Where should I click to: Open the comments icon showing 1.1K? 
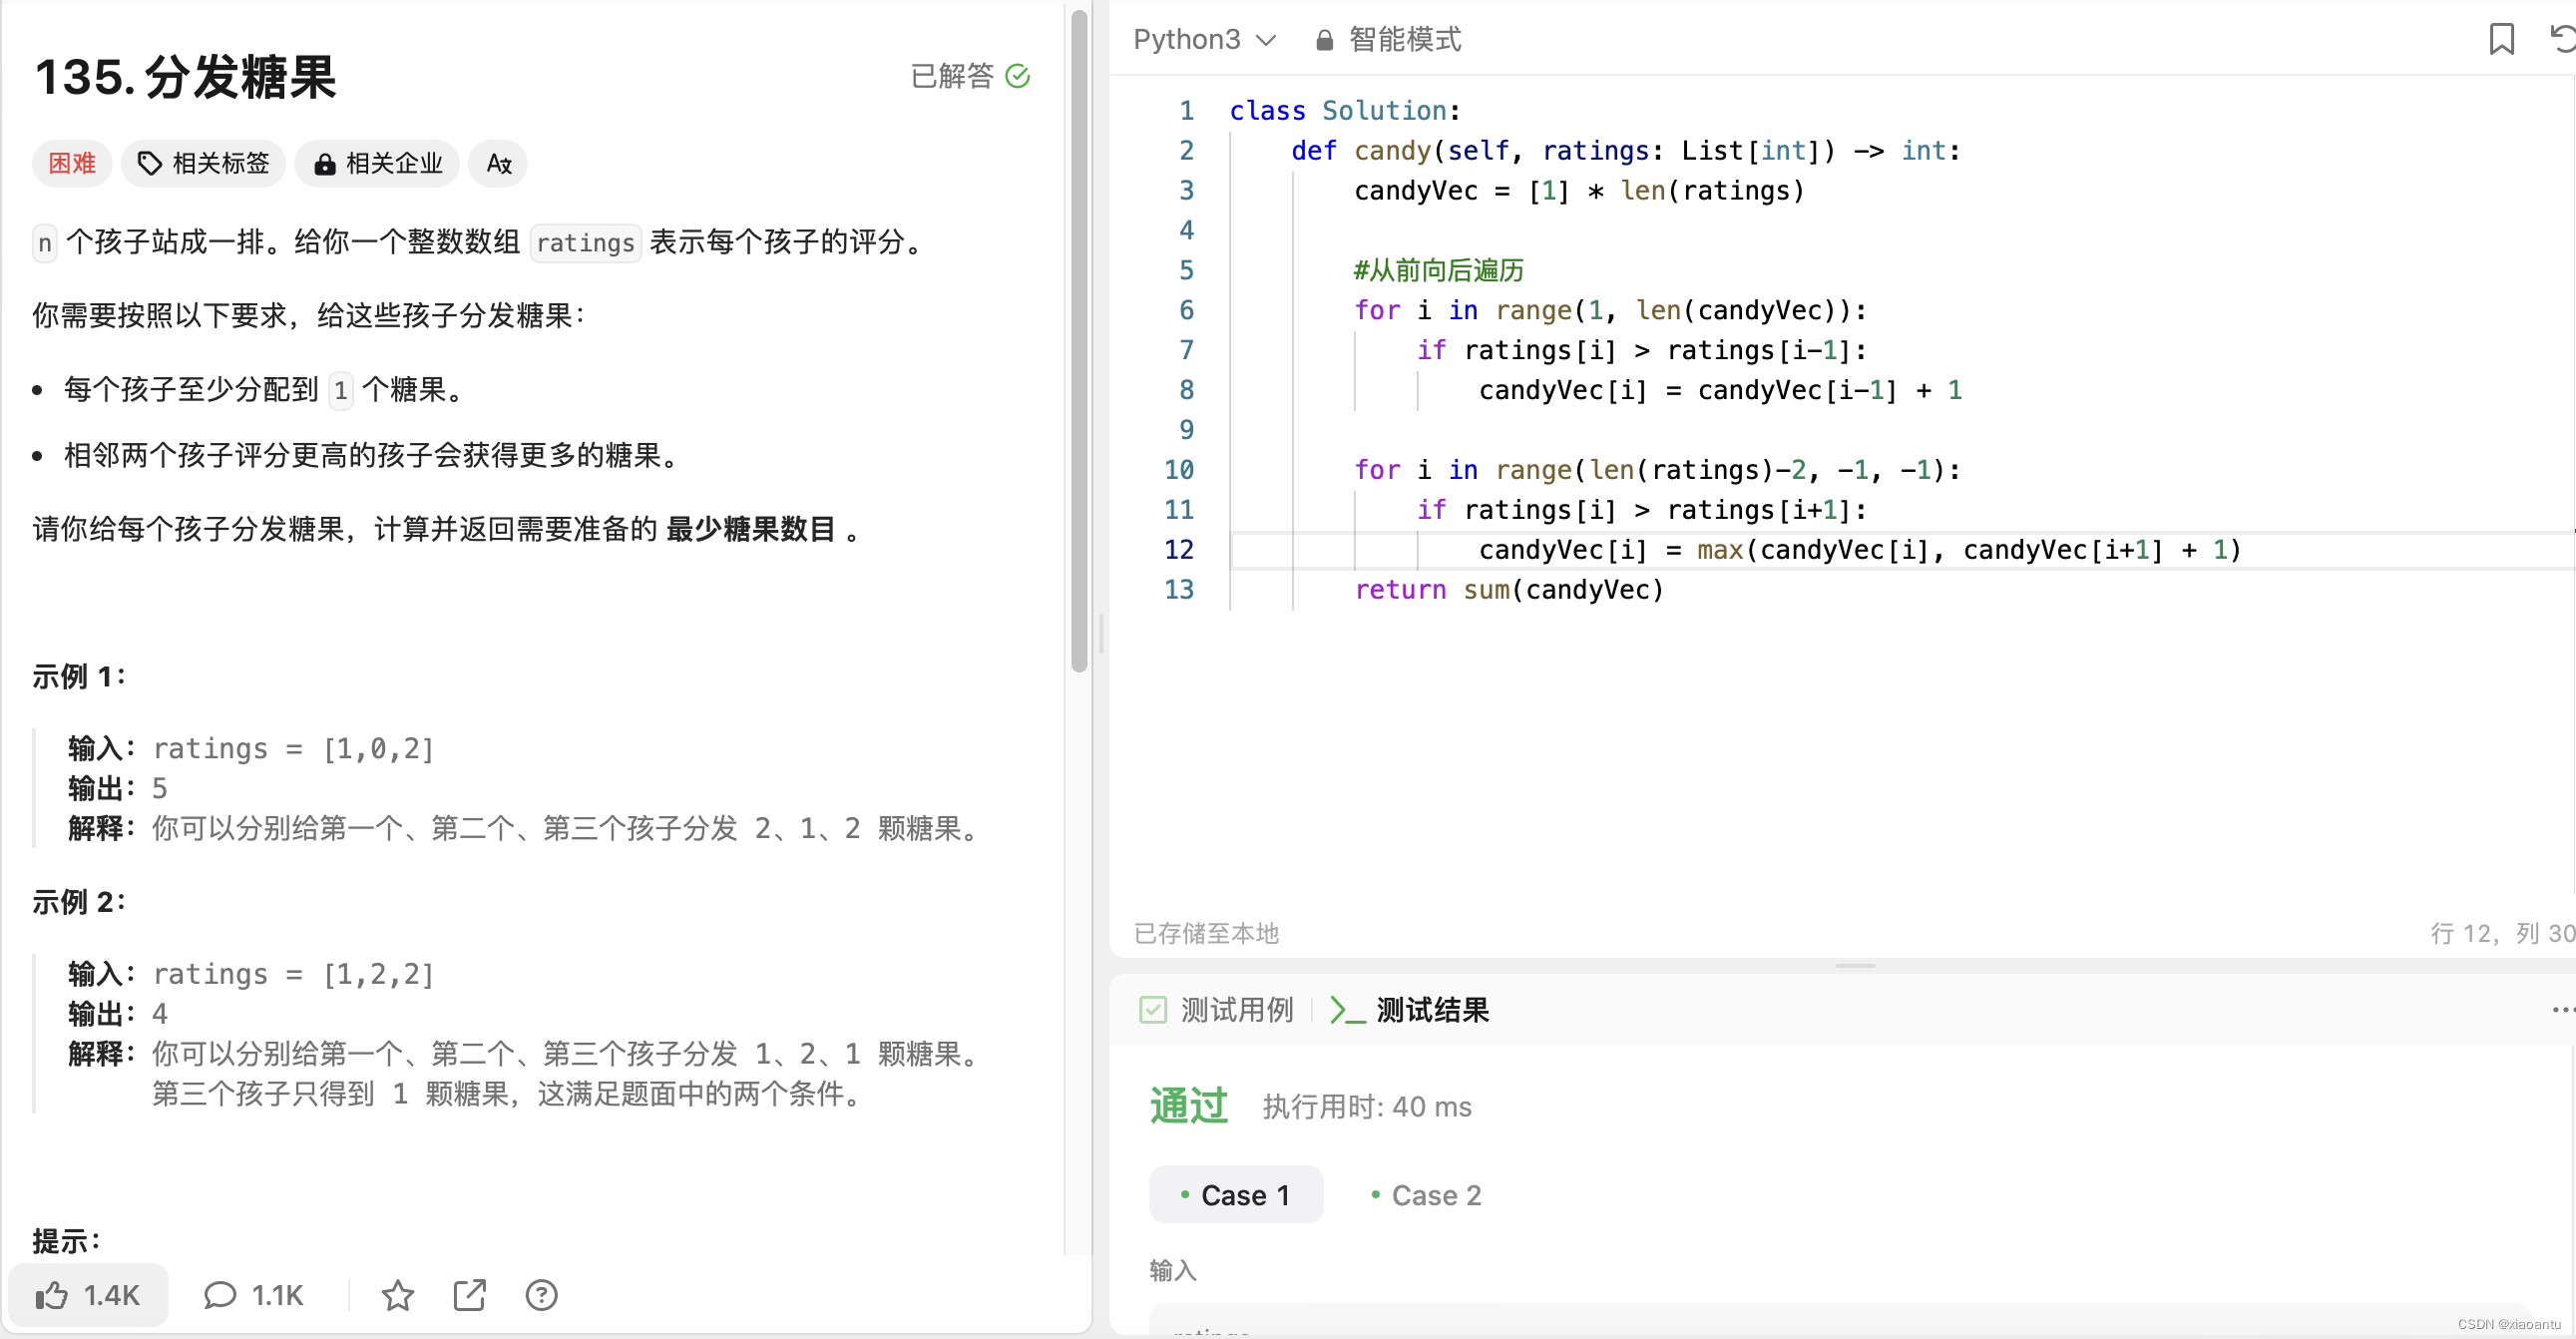pyautogui.click(x=253, y=1295)
